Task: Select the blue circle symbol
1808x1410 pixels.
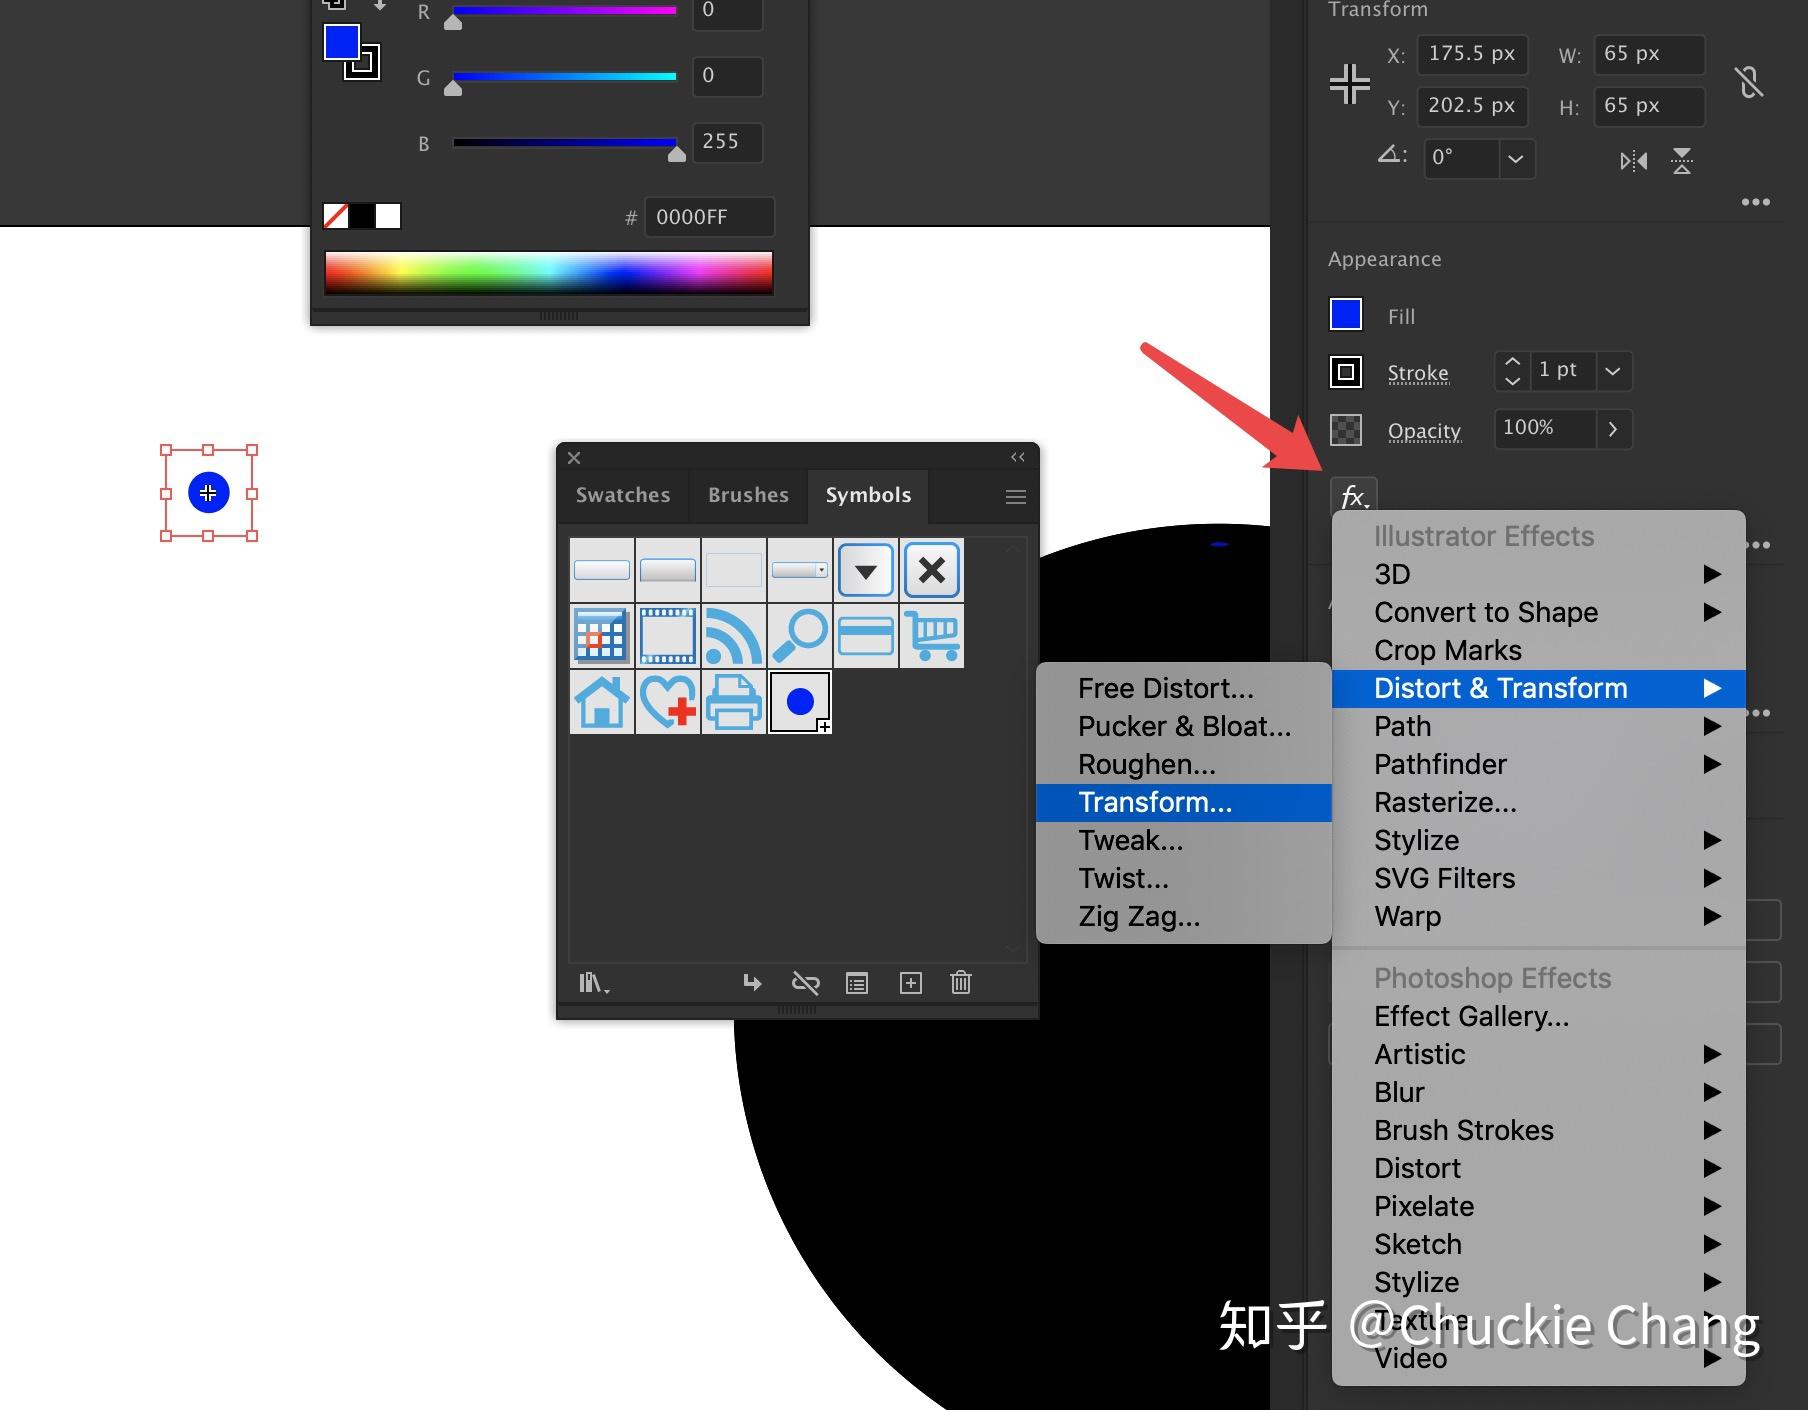Action: [800, 701]
